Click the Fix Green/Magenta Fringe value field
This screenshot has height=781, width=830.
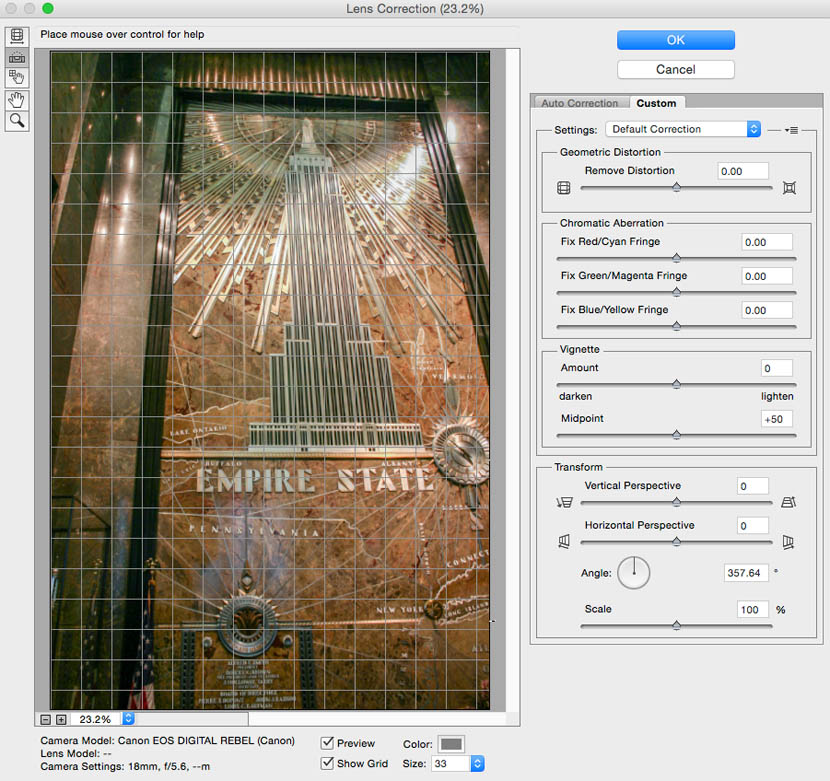click(766, 276)
